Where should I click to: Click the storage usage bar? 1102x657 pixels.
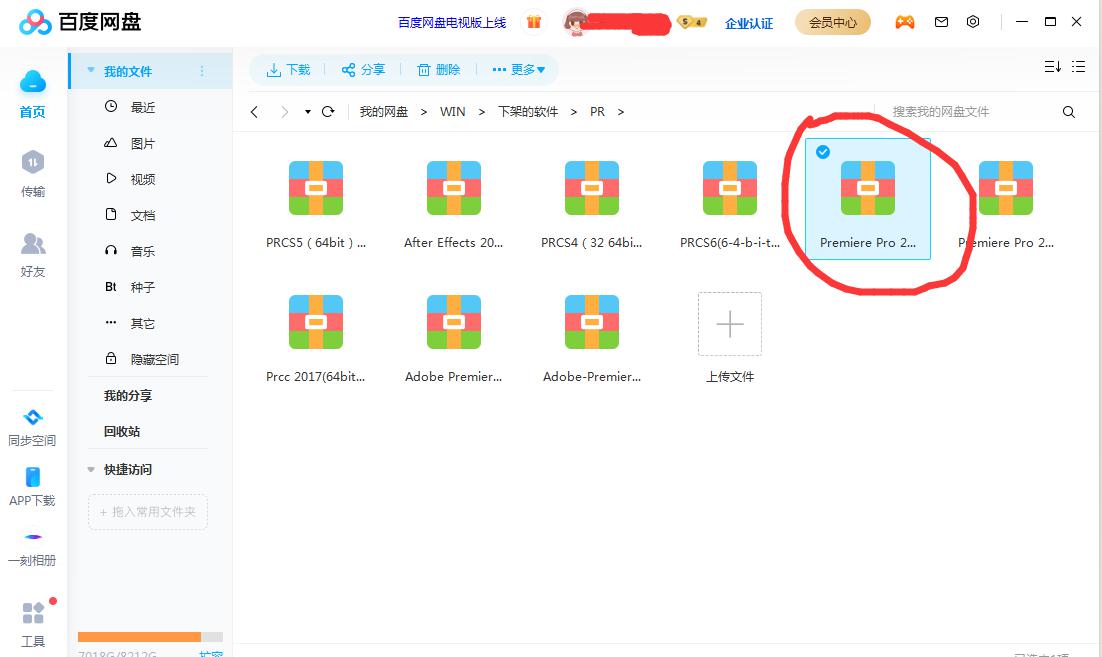[x=150, y=637]
